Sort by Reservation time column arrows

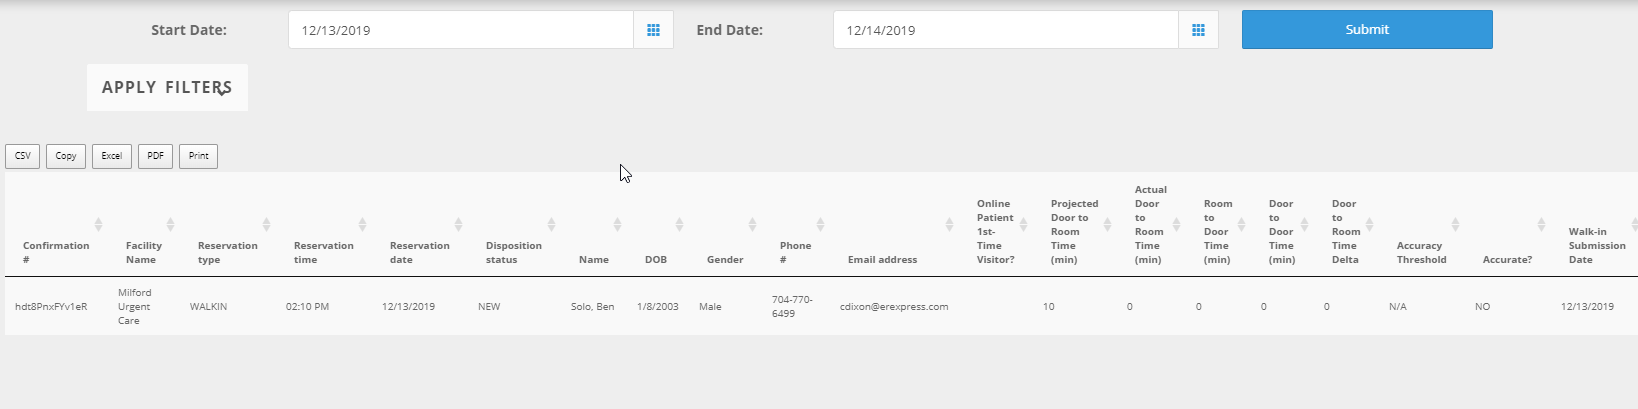point(362,224)
